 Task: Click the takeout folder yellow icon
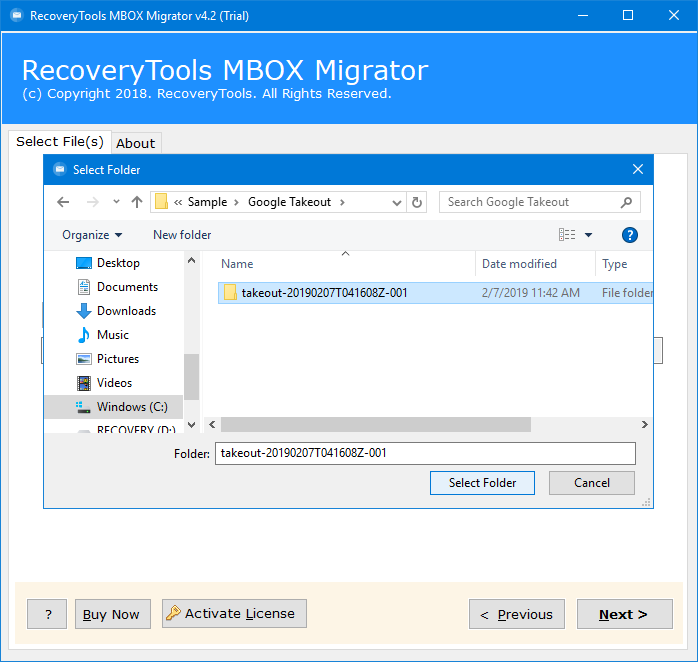(230, 292)
